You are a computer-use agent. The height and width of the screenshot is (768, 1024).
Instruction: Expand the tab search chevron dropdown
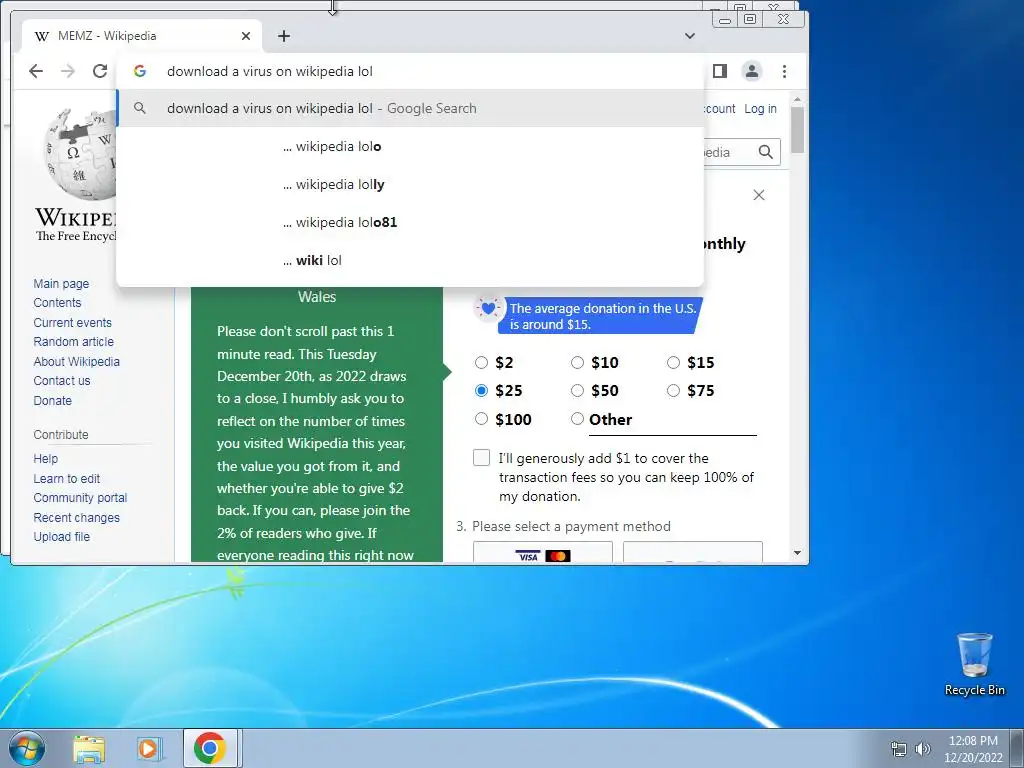pyautogui.click(x=690, y=36)
